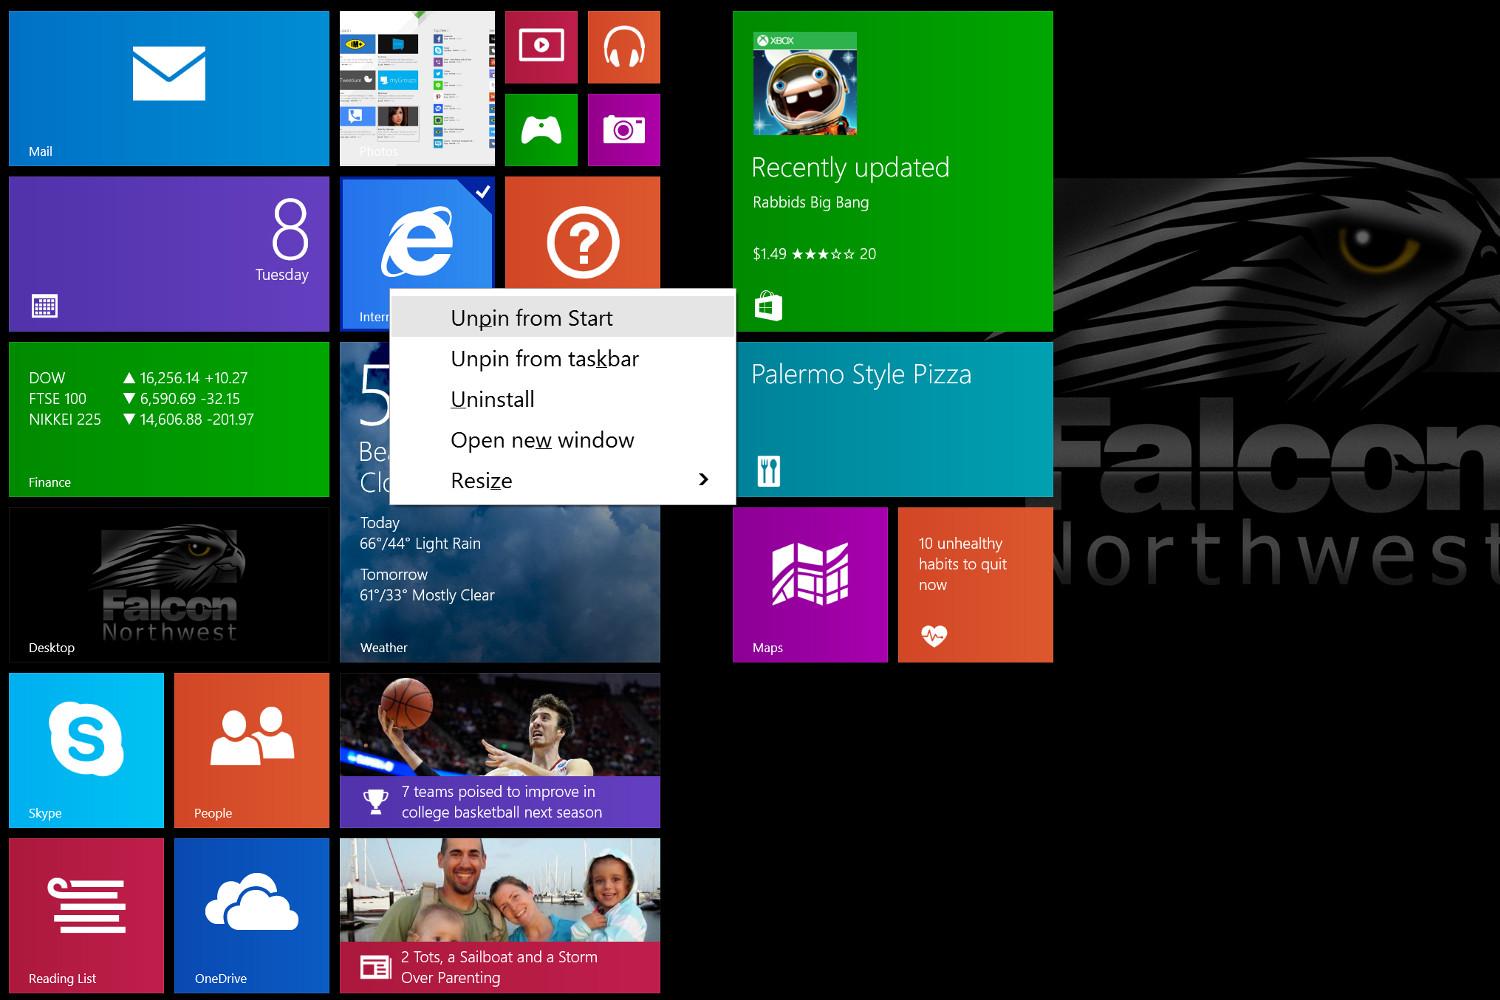Screen dimensions: 1500x1000
Task: Click Tomorrow 61°/33° Mostly Clear forecast
Action: click(x=427, y=585)
